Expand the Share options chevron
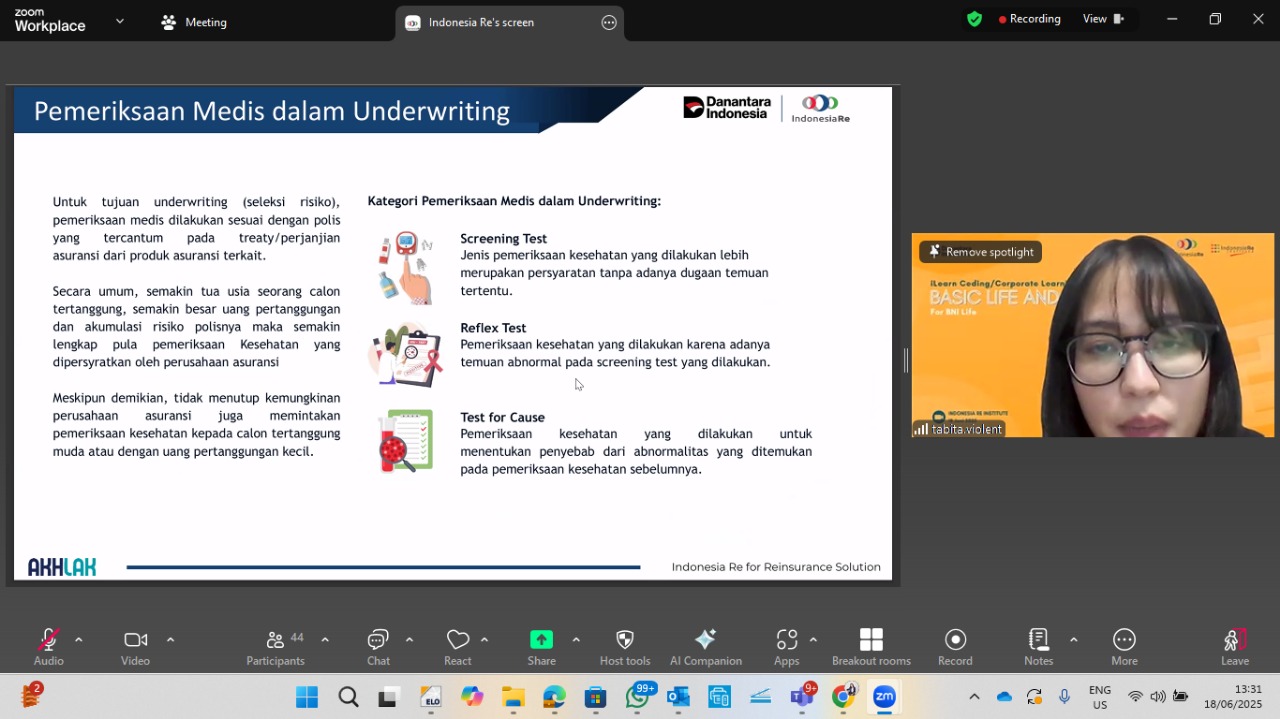Image resolution: width=1280 pixels, height=719 pixels. (576, 640)
